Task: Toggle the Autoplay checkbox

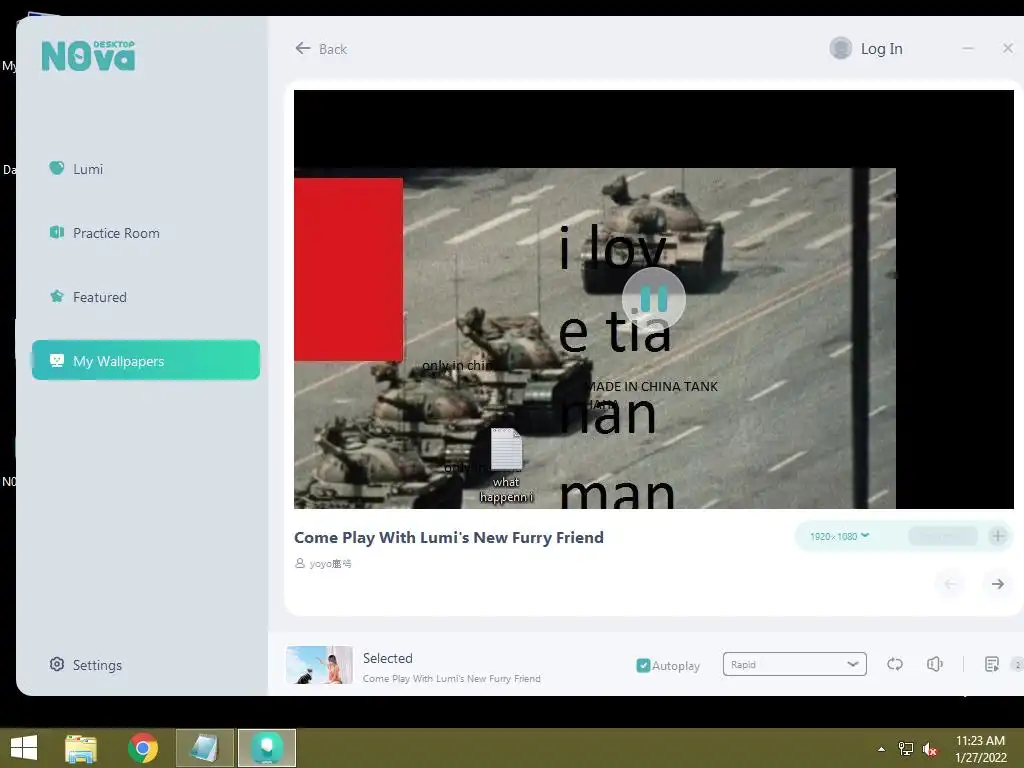Action: click(643, 665)
